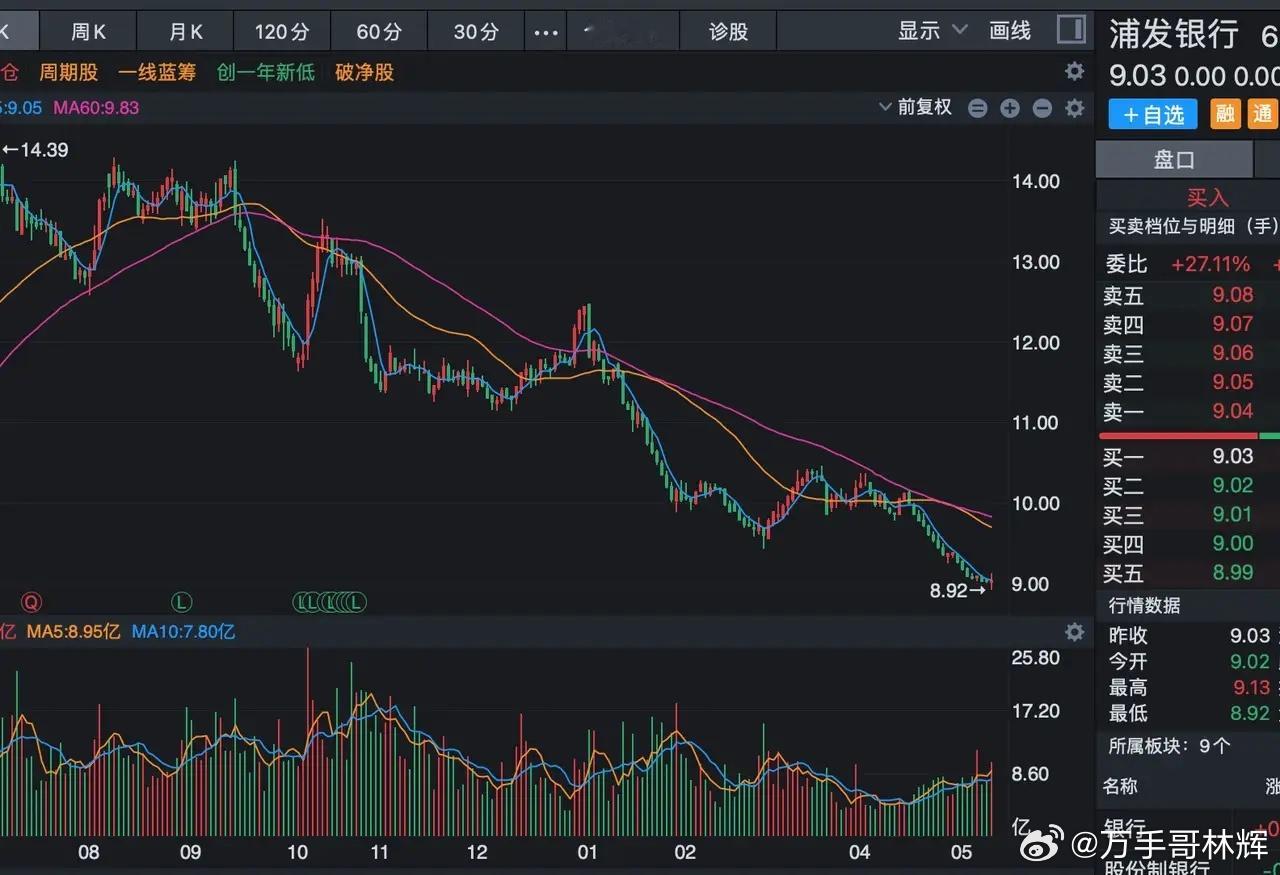Select the 120分 timeframe tab

(282, 32)
